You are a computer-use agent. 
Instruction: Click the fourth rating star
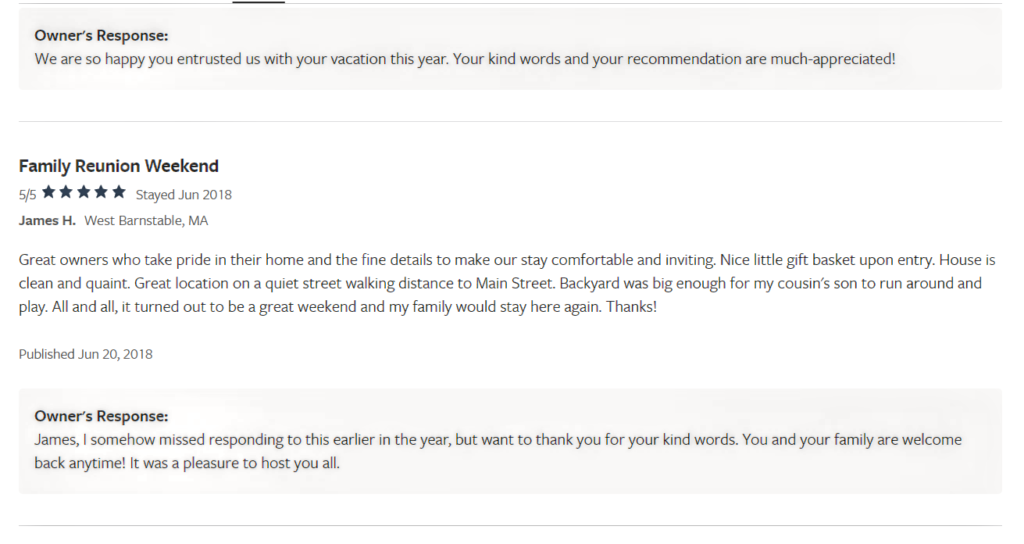point(101,192)
